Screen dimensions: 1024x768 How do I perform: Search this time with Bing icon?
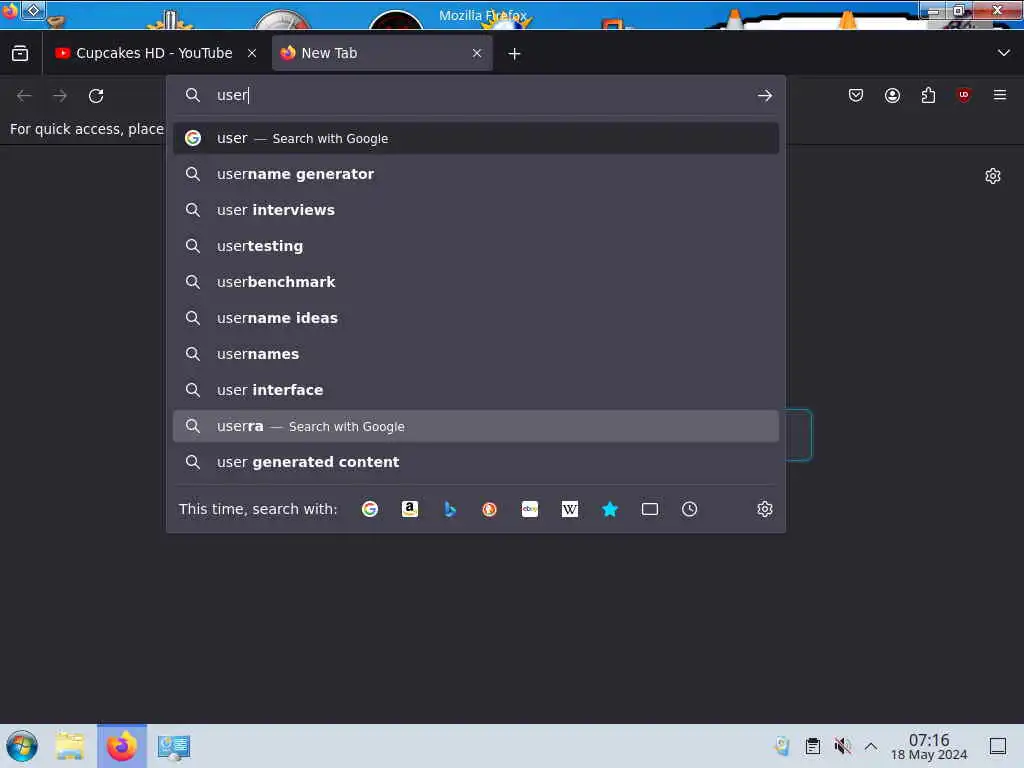click(450, 509)
